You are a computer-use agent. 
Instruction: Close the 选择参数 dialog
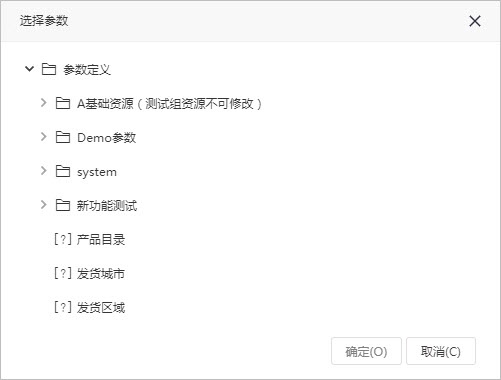pos(475,21)
